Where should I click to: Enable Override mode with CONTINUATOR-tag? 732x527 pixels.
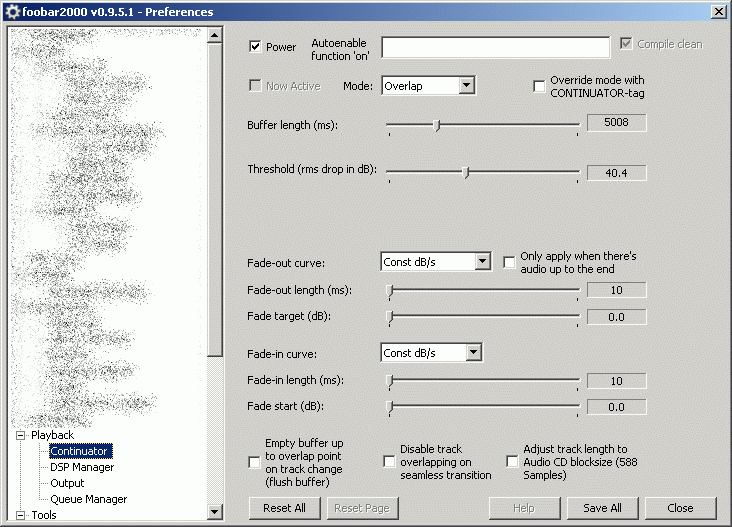coord(539,86)
